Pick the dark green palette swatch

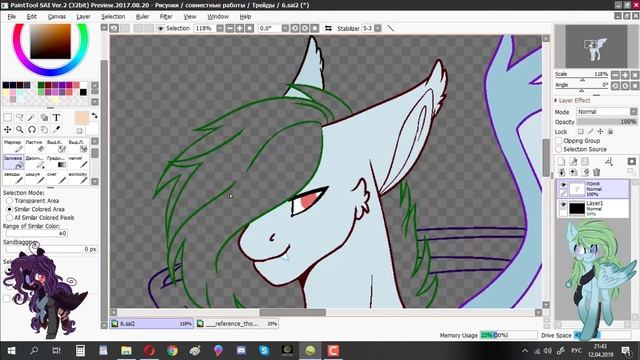(41, 85)
